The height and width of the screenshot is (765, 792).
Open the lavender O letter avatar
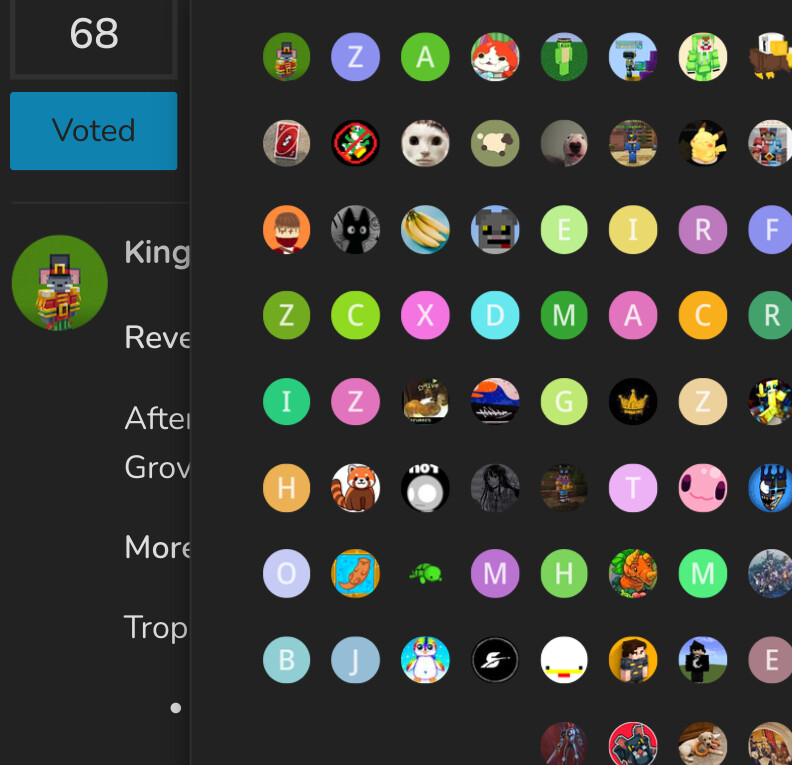[286, 574]
